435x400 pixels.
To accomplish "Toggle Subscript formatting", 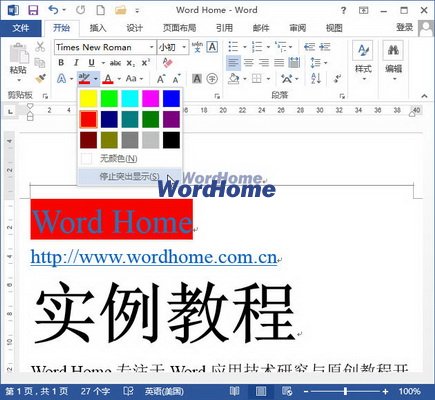I will (x=131, y=63).
